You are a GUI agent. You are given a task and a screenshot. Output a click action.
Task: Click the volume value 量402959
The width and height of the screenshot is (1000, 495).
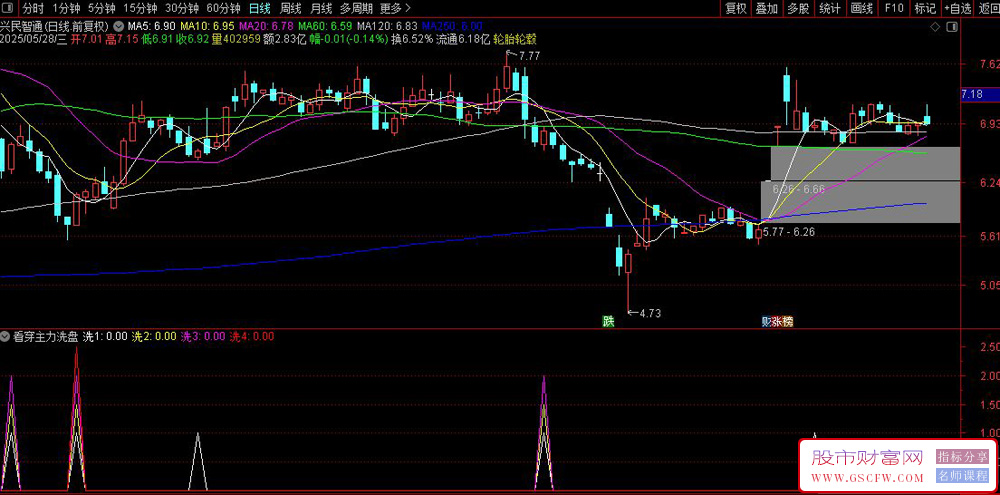(235, 38)
